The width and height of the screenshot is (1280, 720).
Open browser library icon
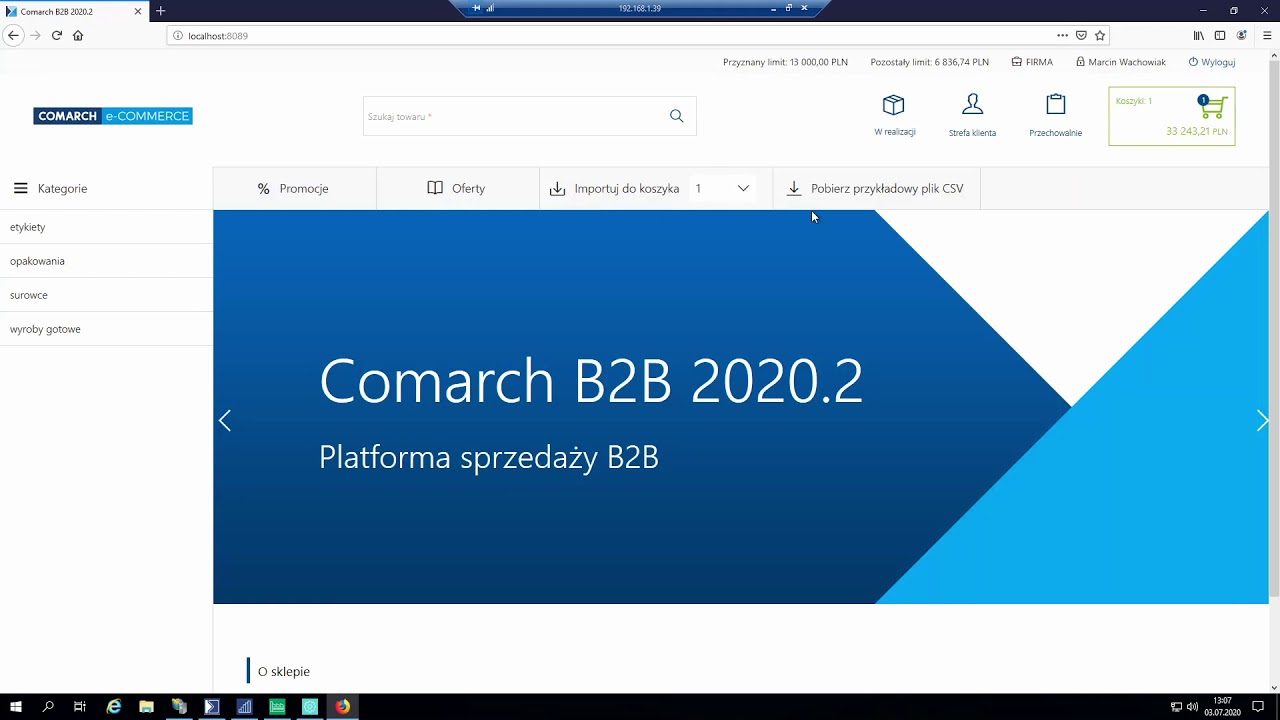coord(1199,35)
